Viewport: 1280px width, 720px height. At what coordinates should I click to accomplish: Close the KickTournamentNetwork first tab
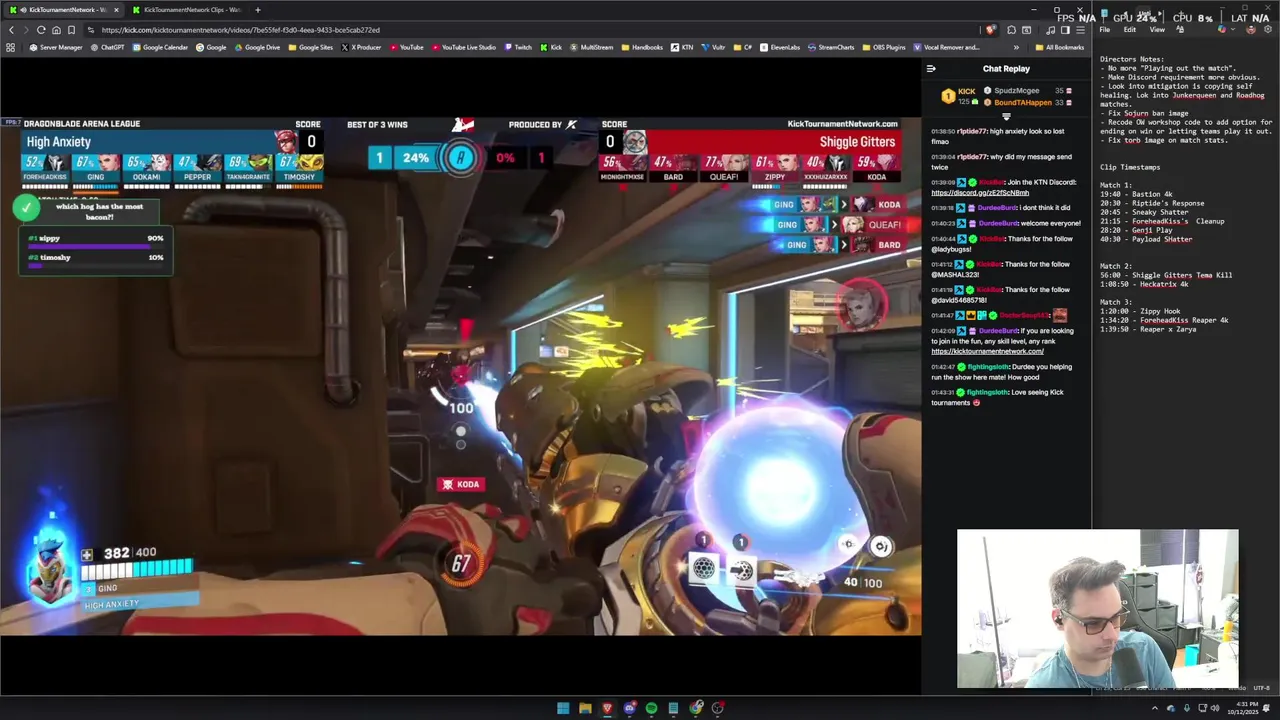click(116, 10)
